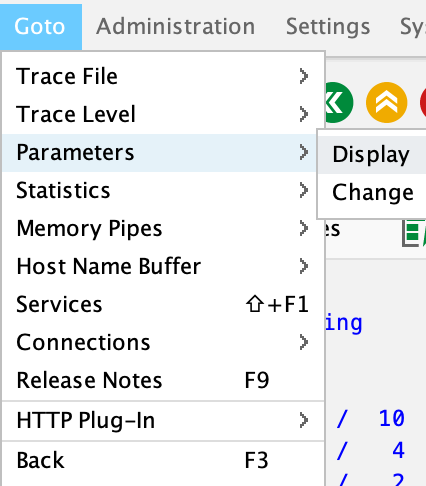Close the highlighted Goto menu
This screenshot has width=426, height=486.
click(40, 26)
